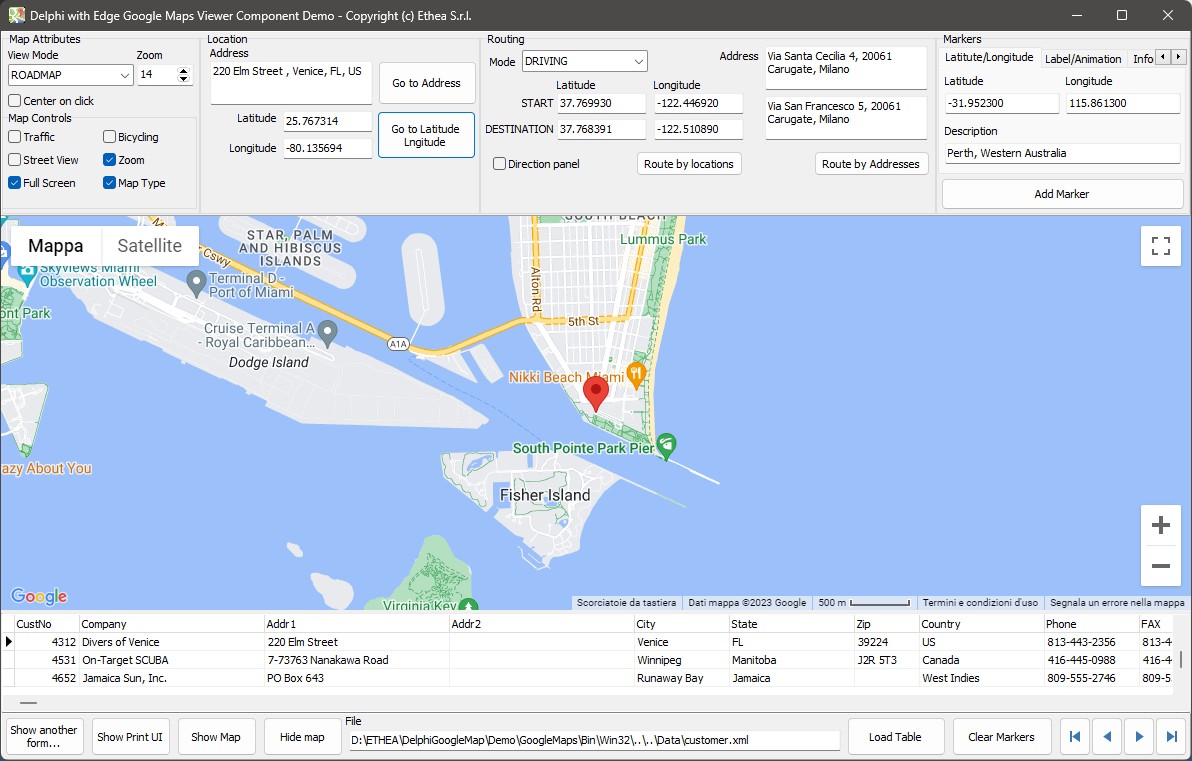Zoom in with the map plus button

1160,525
